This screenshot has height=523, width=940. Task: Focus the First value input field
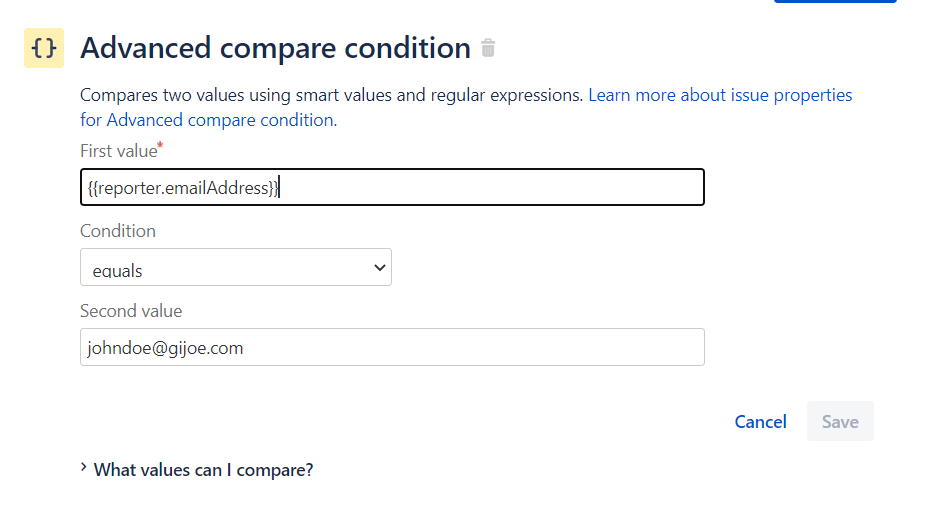pyautogui.click(x=392, y=187)
